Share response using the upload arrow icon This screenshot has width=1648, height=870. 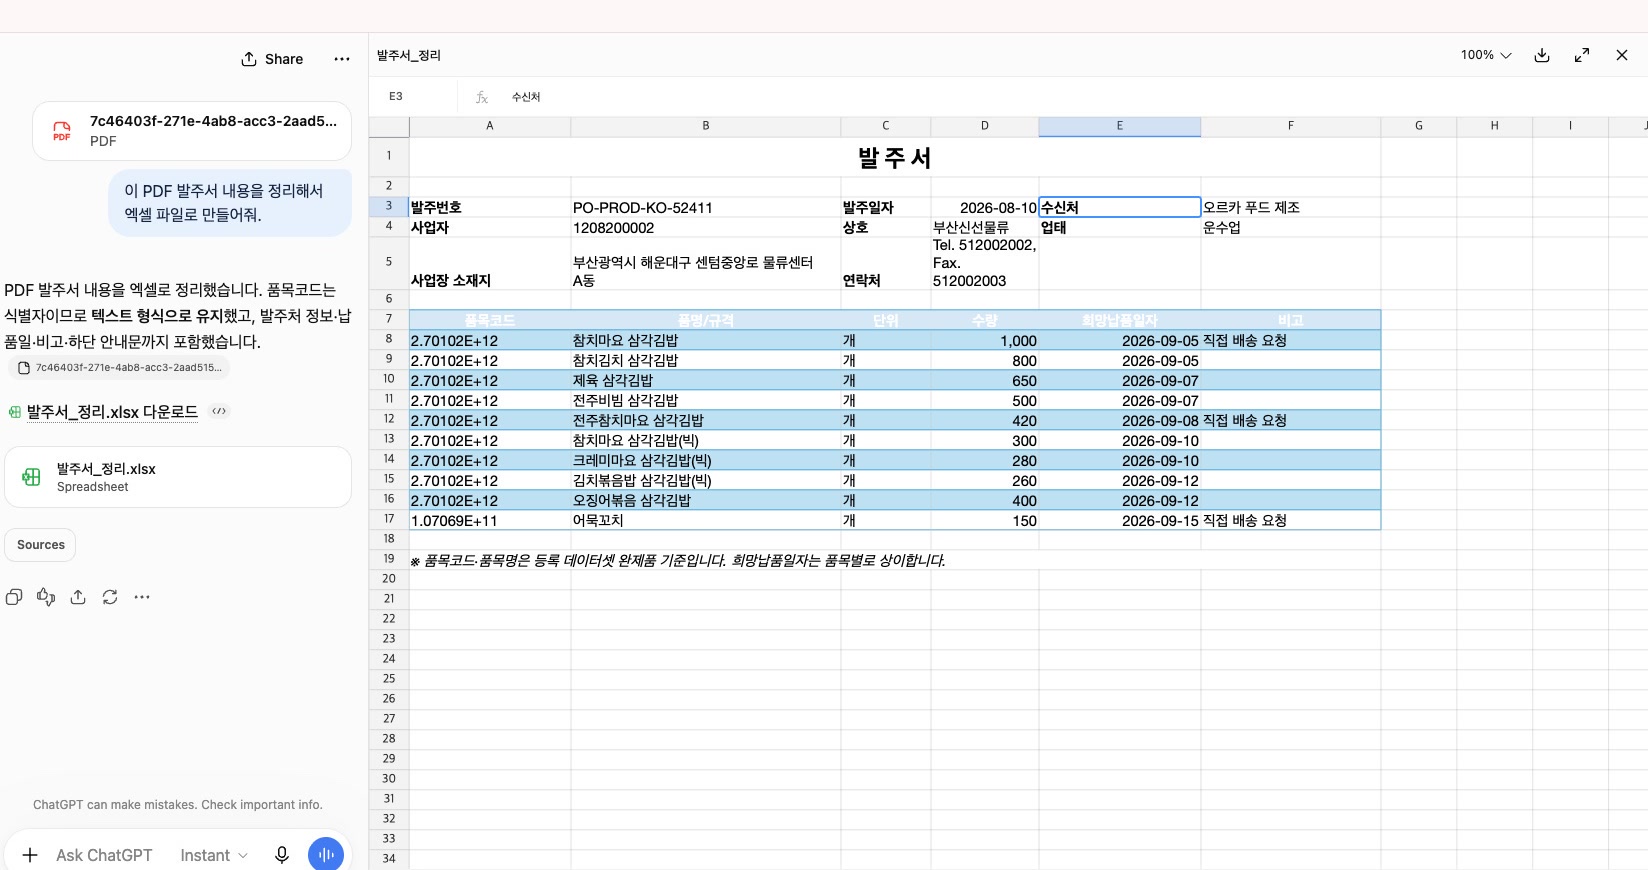[x=78, y=597]
